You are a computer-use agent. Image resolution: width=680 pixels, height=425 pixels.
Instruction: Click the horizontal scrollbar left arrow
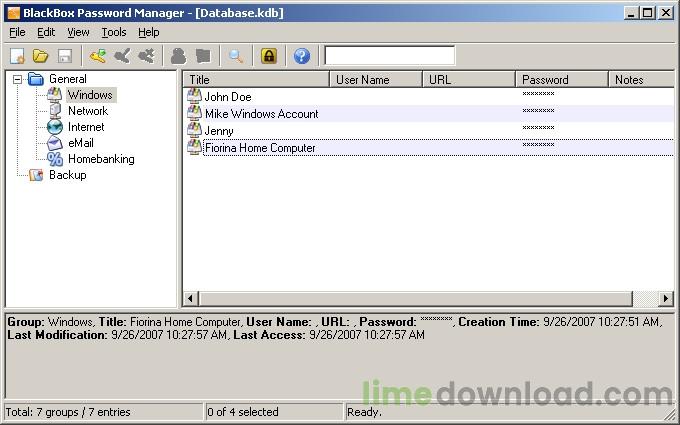190,298
